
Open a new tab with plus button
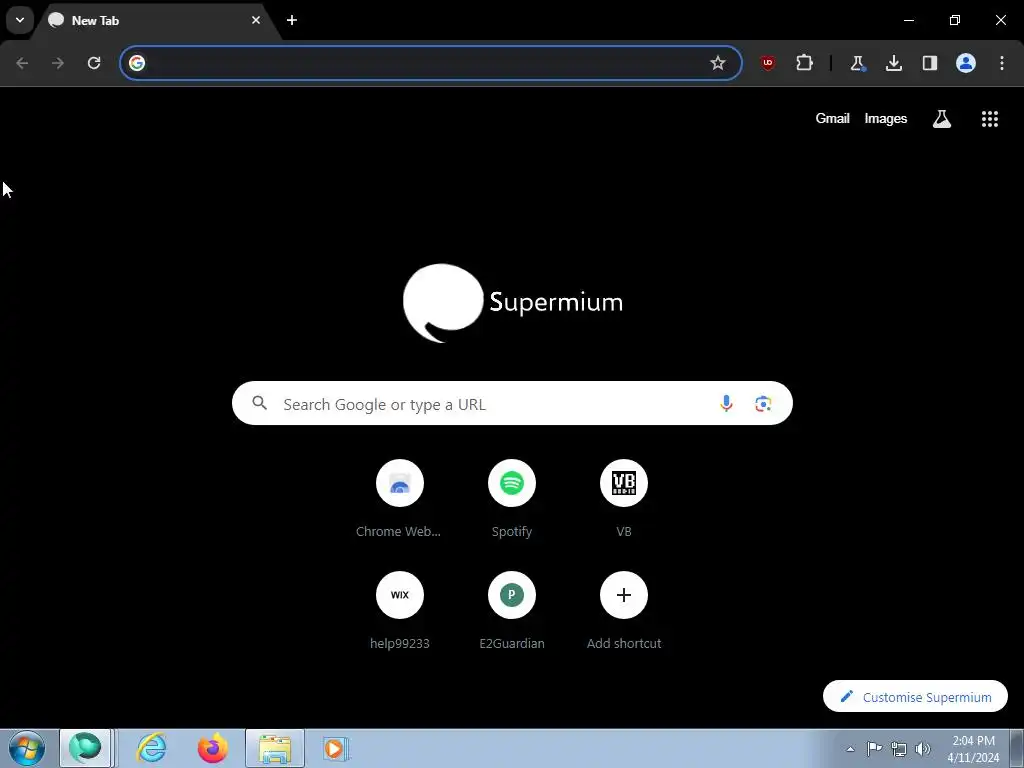pos(292,20)
